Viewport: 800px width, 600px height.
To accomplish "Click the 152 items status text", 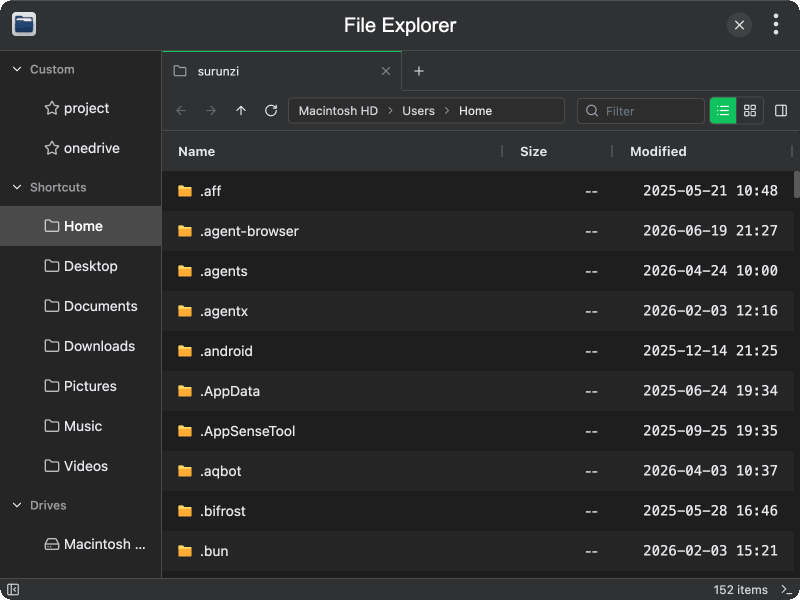I will pyautogui.click(x=740, y=590).
